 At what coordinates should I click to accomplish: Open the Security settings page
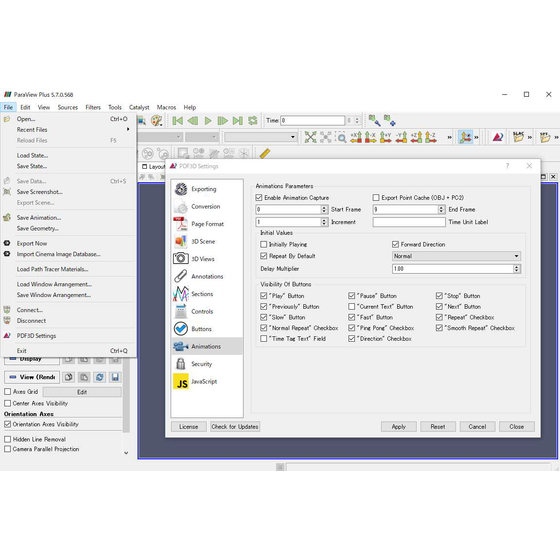point(207,364)
